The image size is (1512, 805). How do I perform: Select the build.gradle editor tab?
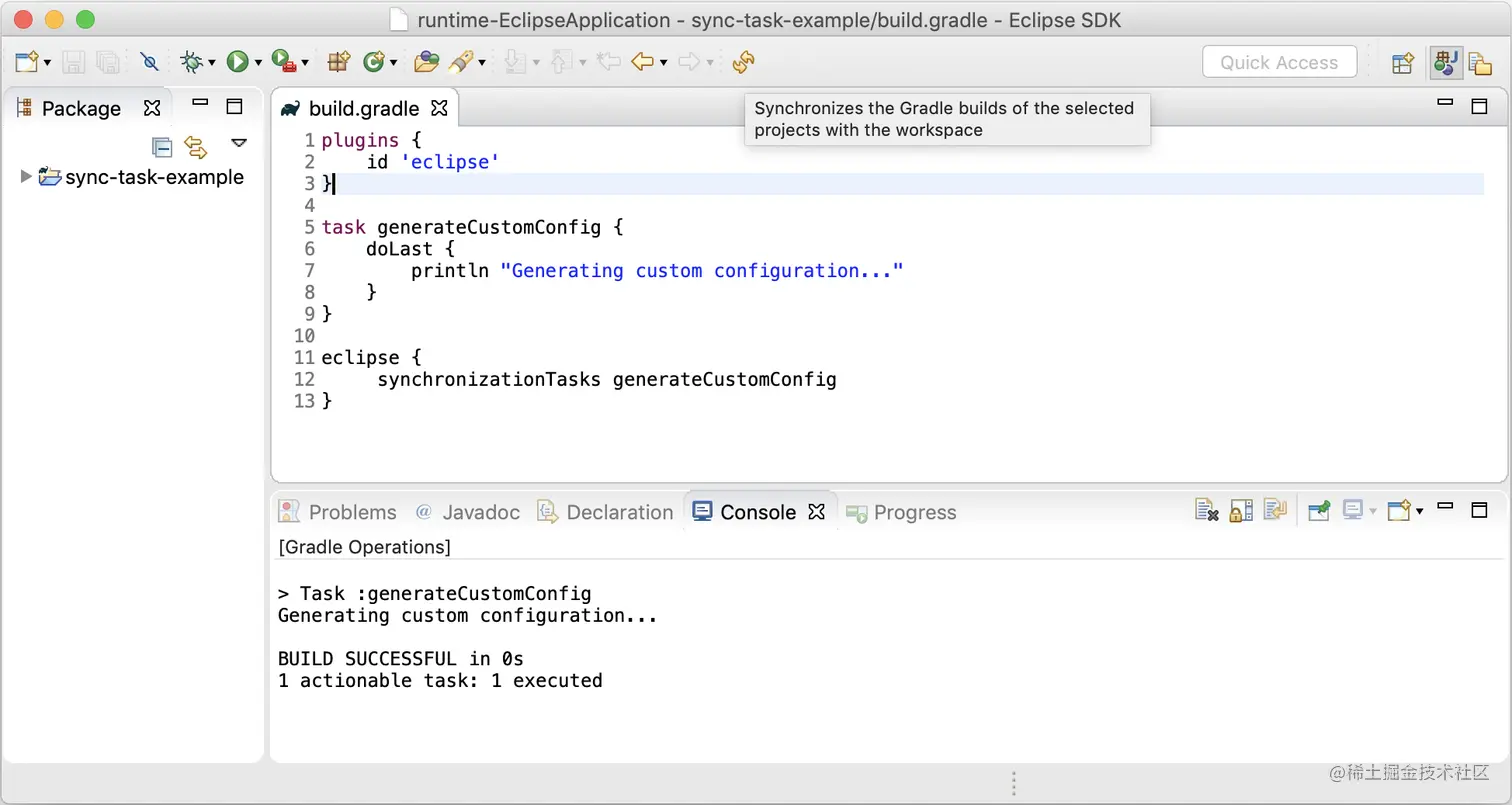click(x=363, y=108)
